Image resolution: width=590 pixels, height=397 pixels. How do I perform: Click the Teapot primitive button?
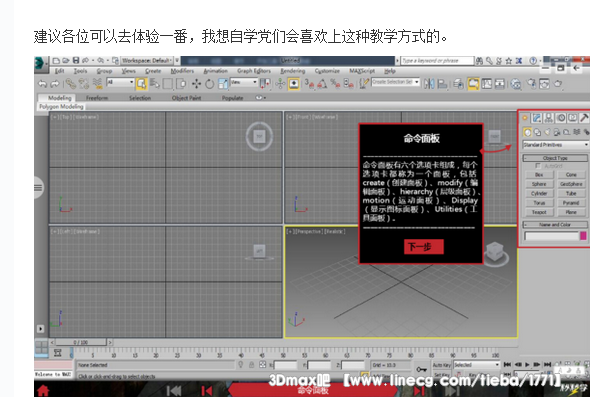tap(539, 212)
